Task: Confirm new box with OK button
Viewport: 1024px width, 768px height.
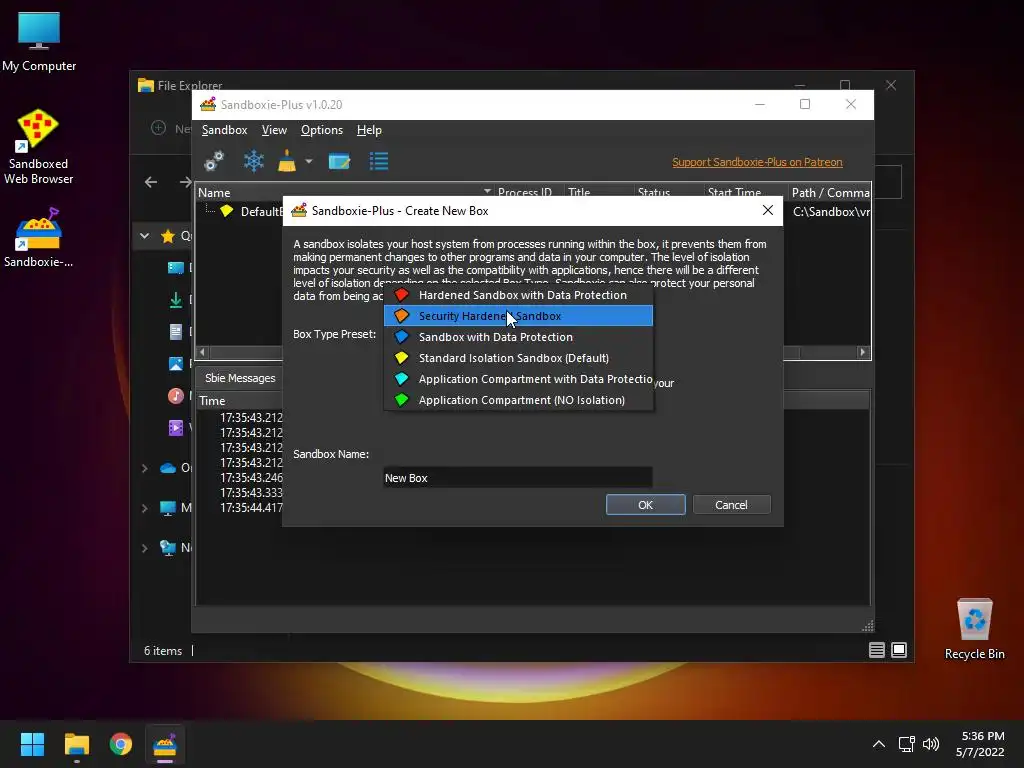Action: (645, 505)
